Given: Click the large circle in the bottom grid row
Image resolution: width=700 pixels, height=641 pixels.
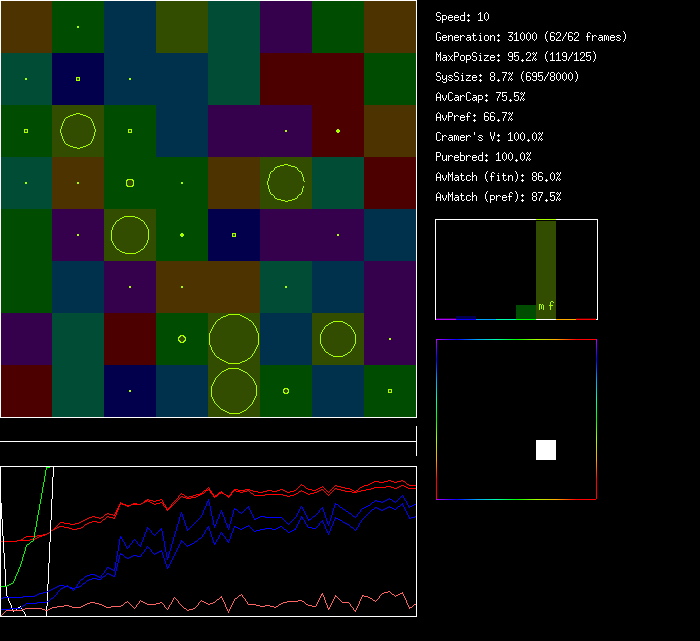Looking at the screenshot, I should (x=234, y=391).
